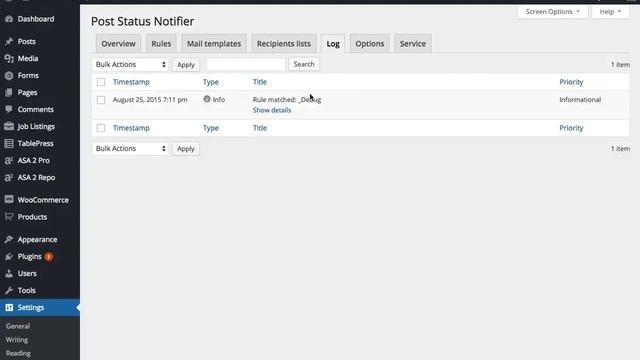640x360 pixels.
Task: Click the Media icon in sidebar
Action: (9, 59)
